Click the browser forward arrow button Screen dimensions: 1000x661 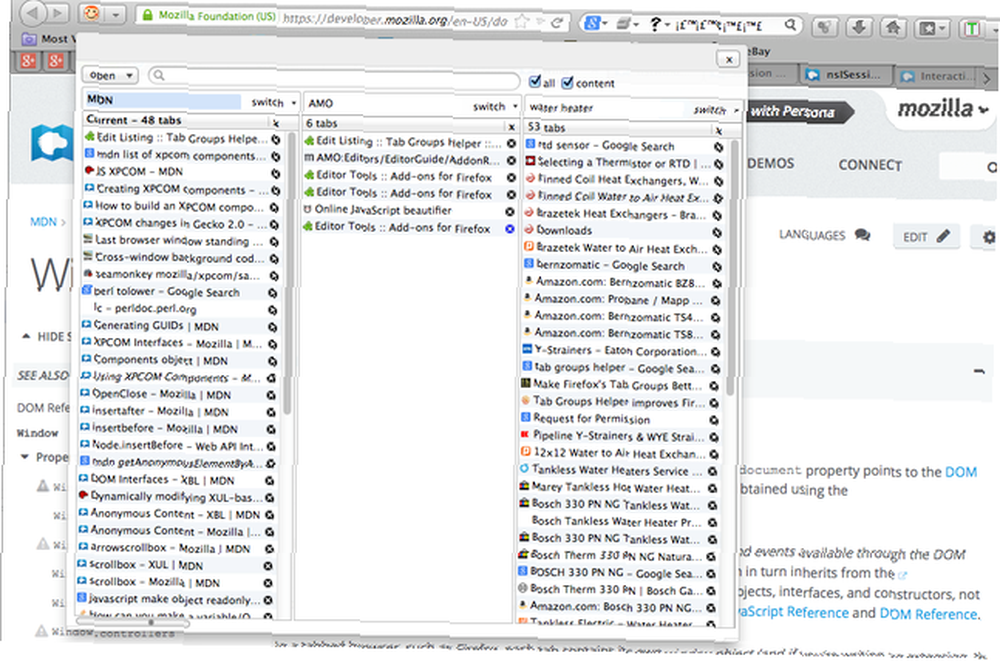click(57, 12)
